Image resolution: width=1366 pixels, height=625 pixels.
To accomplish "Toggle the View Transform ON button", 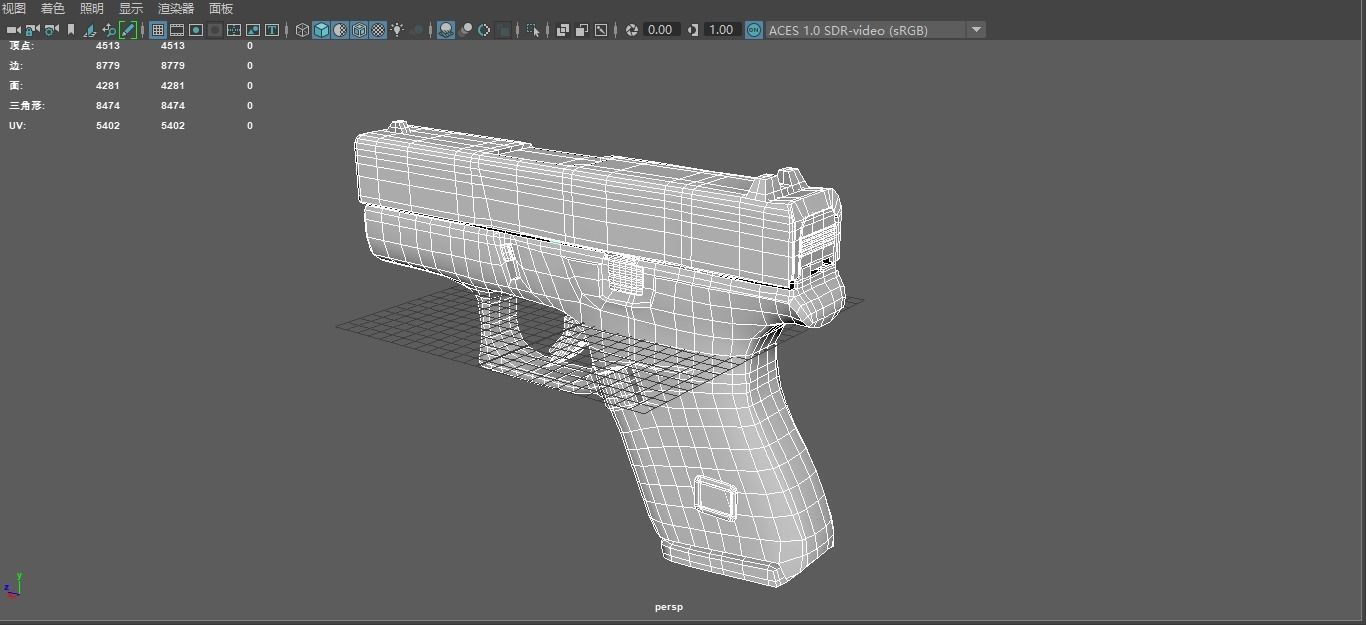I will 753,30.
